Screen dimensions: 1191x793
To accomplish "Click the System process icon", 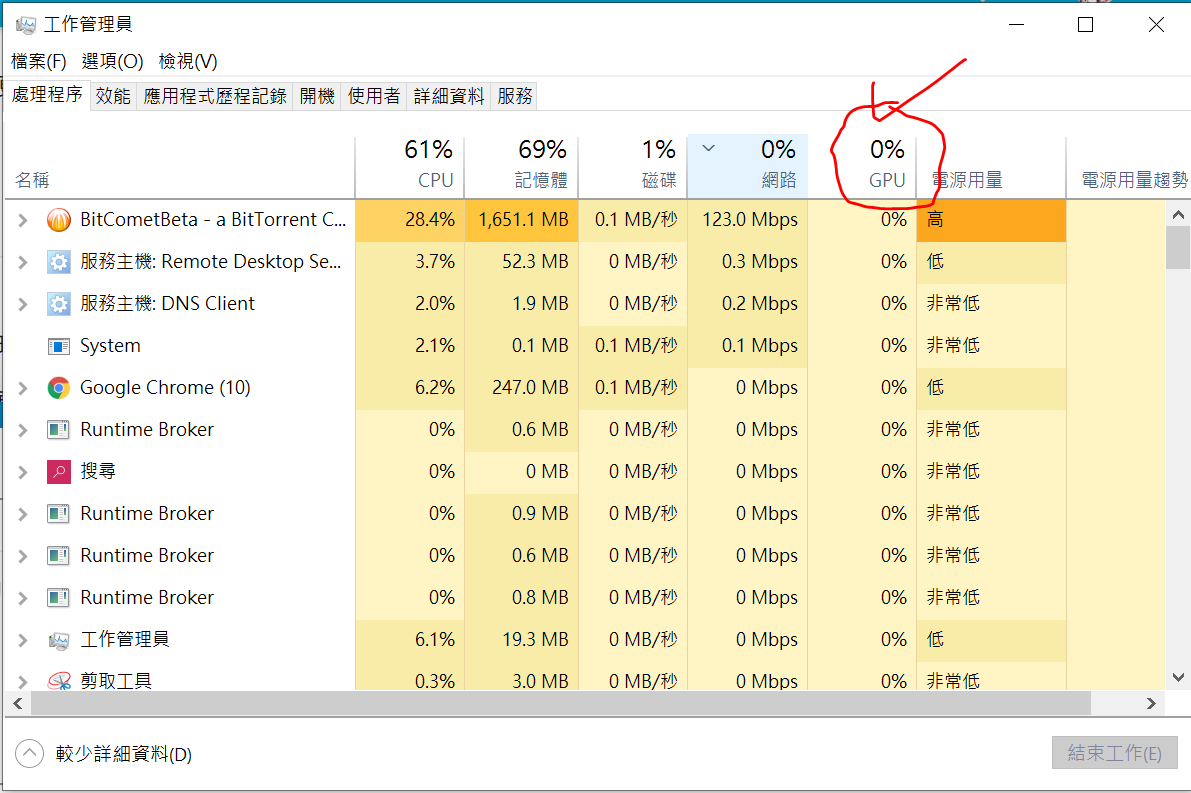I will coord(59,346).
